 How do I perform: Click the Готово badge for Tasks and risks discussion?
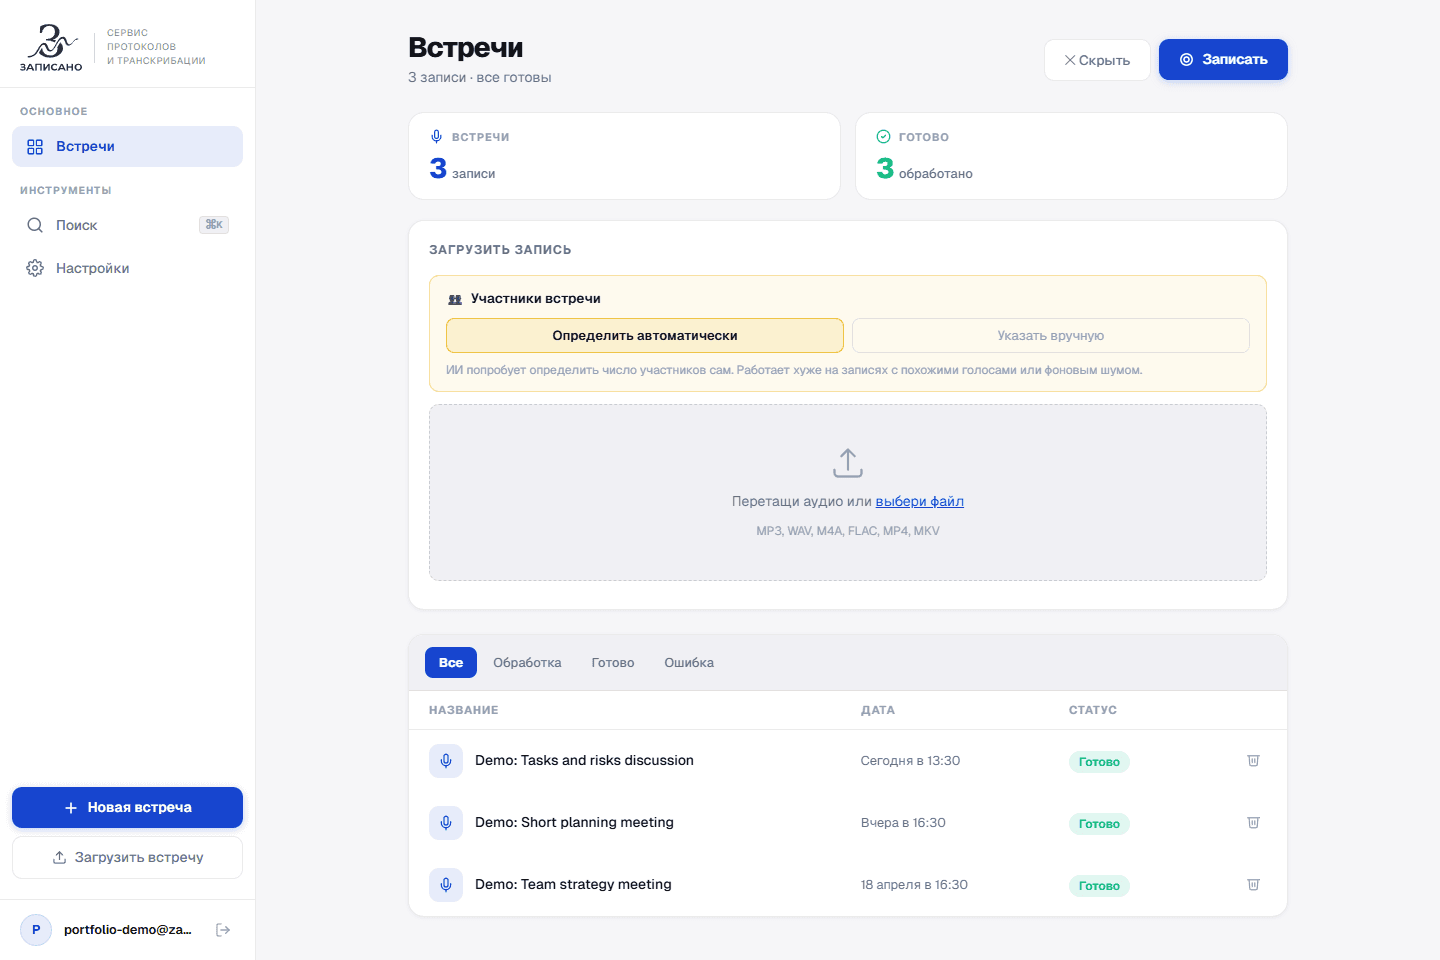pyautogui.click(x=1099, y=762)
